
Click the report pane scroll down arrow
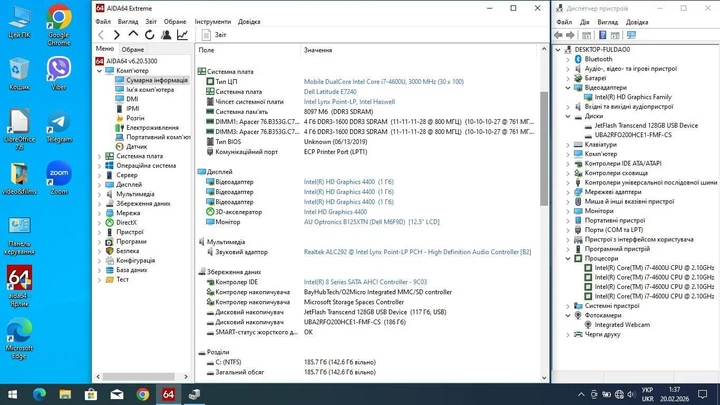tap(544, 378)
